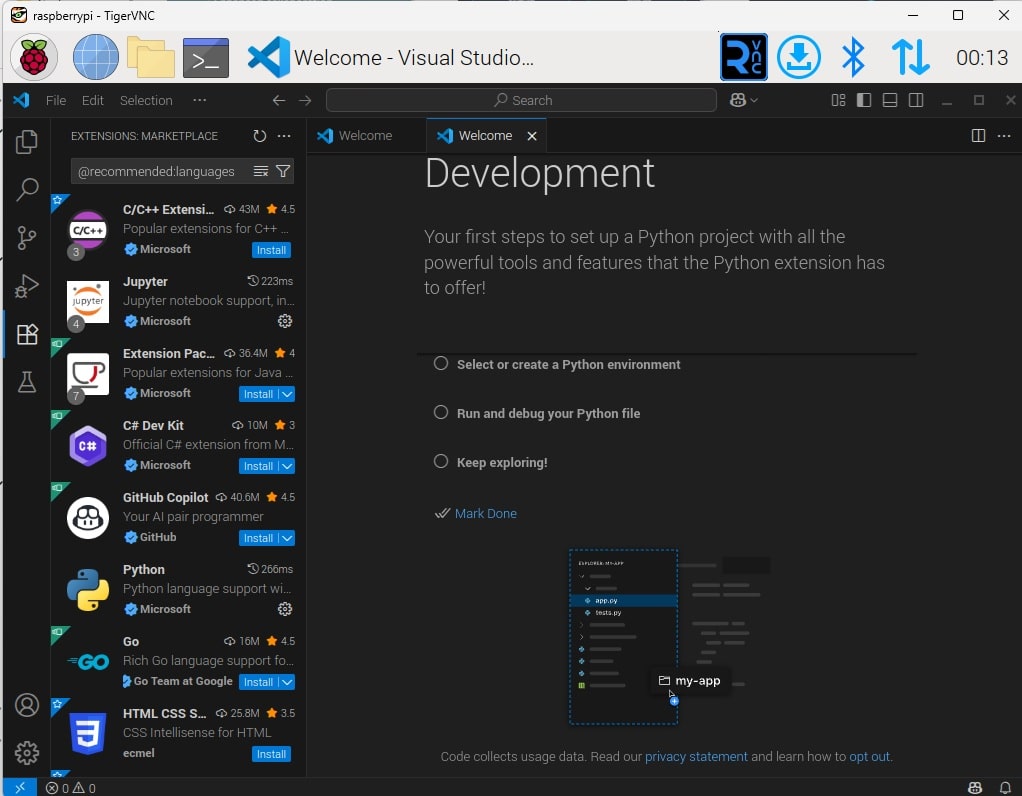Open the Manage gear in activity bar
The image size is (1022, 796).
27,753
